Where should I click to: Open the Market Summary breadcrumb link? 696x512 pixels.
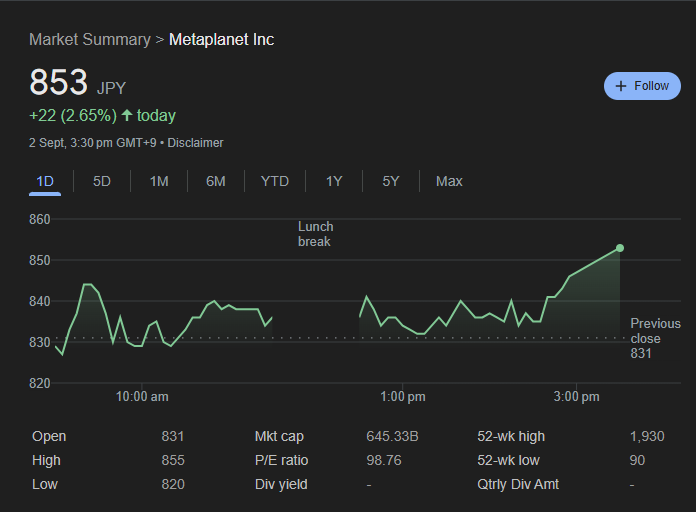click(89, 40)
